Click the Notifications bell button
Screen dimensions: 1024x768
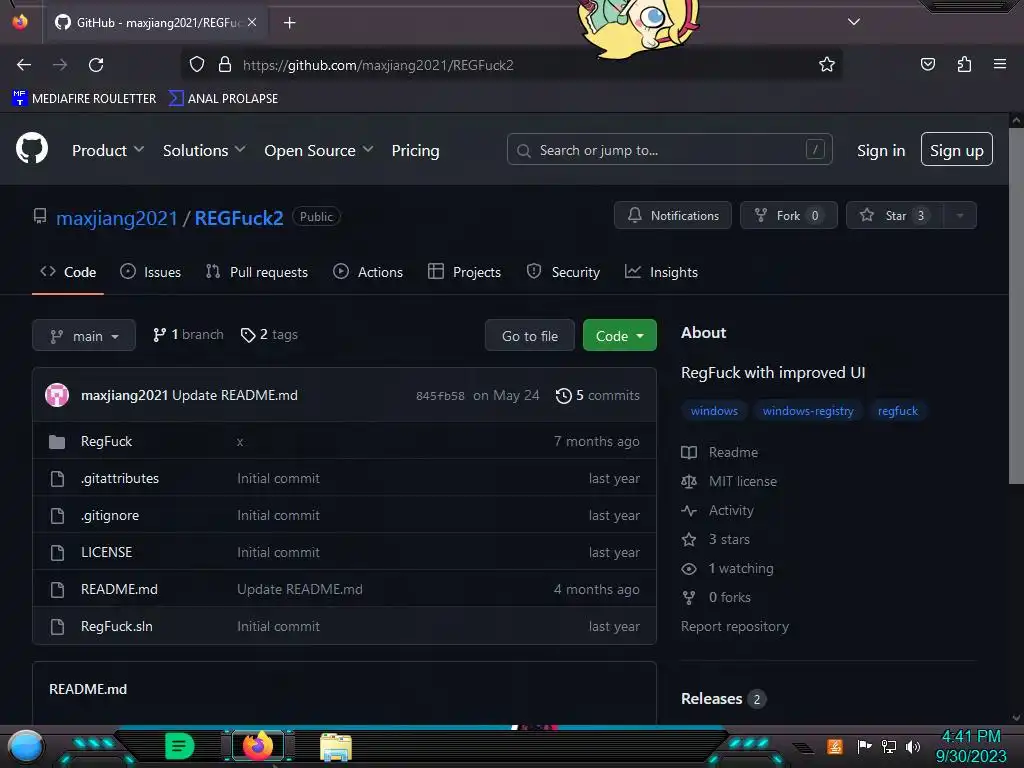[x=673, y=216]
